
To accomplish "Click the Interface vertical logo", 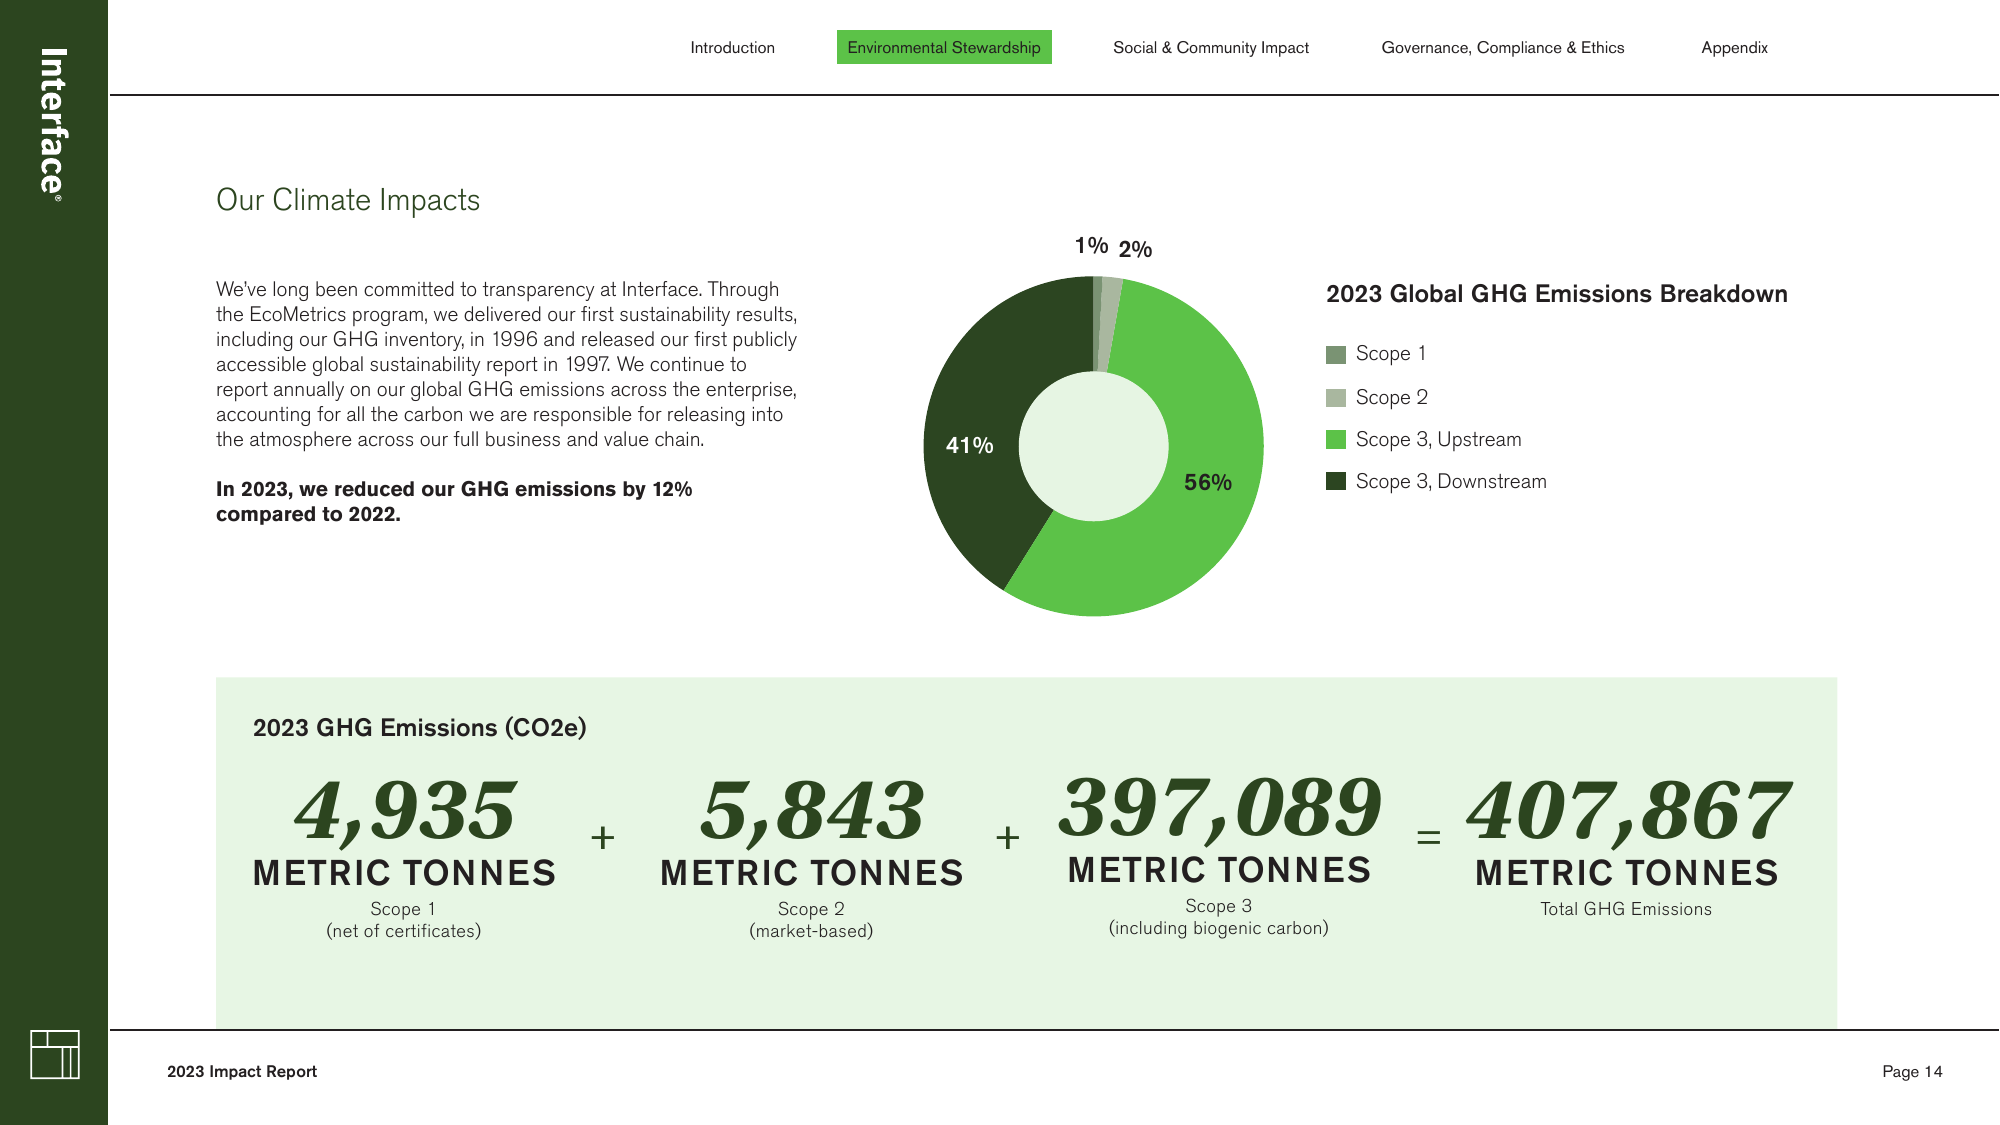I will (53, 124).
